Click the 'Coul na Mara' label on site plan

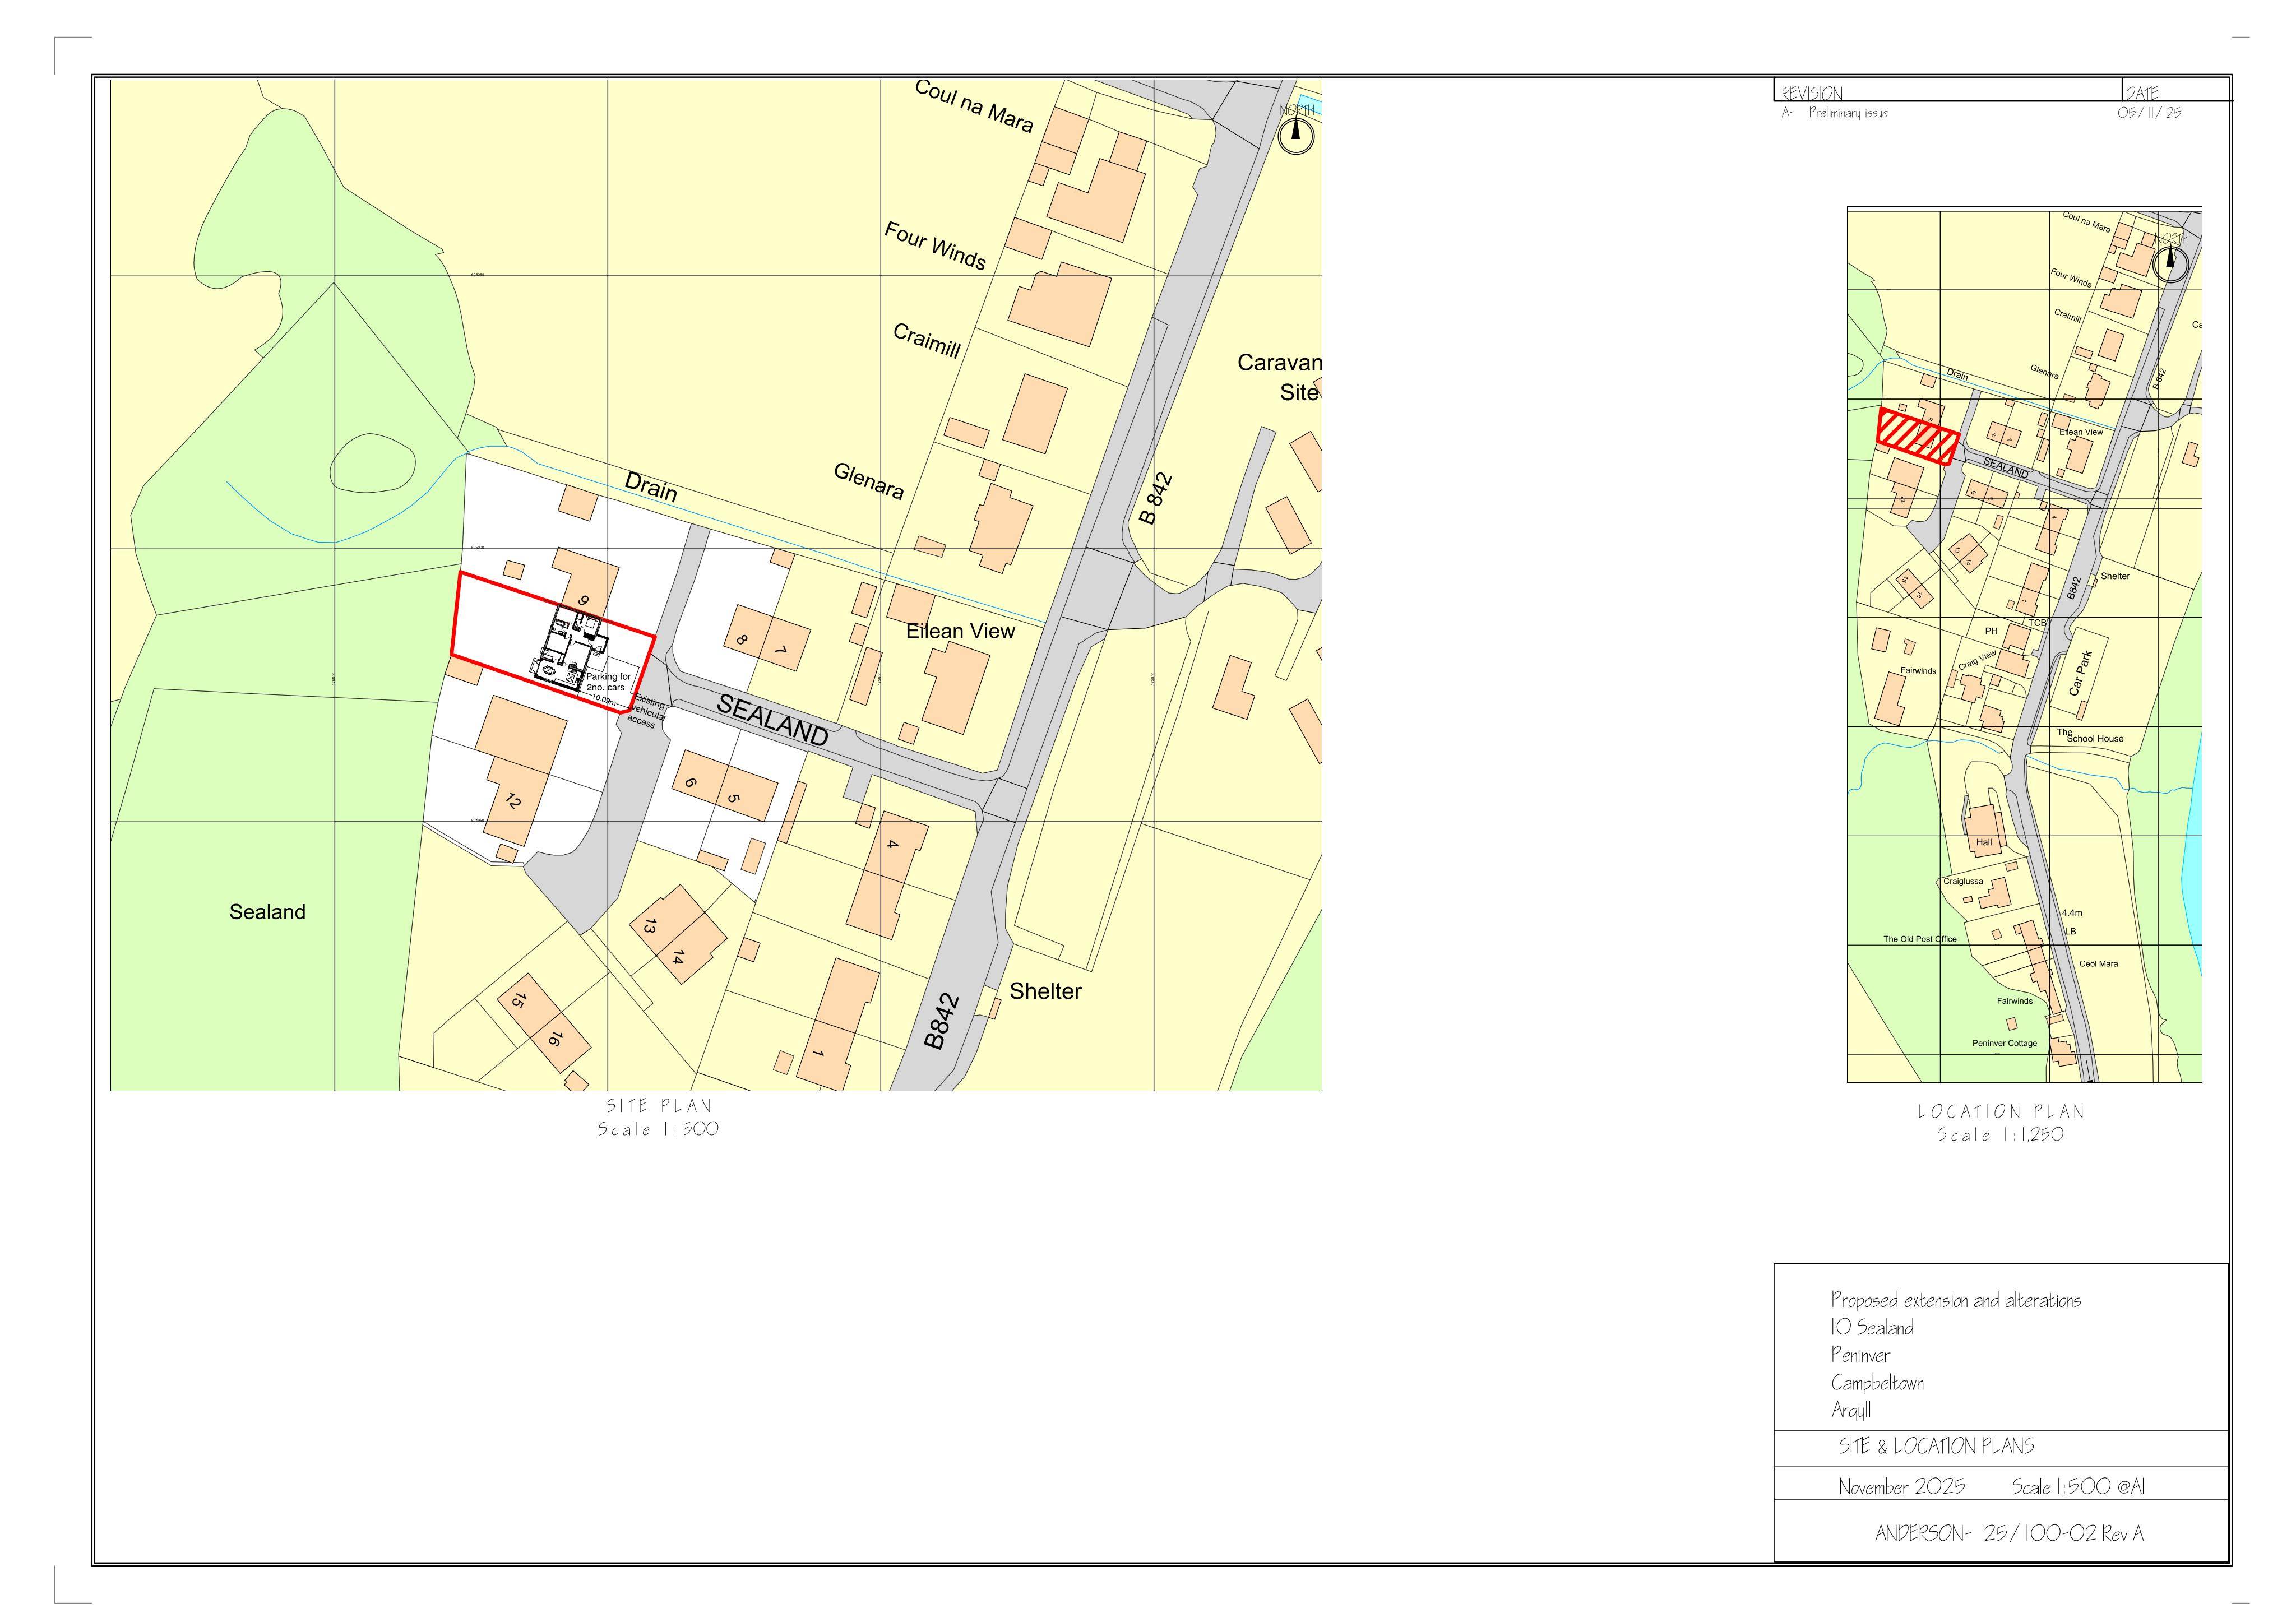(x=974, y=106)
